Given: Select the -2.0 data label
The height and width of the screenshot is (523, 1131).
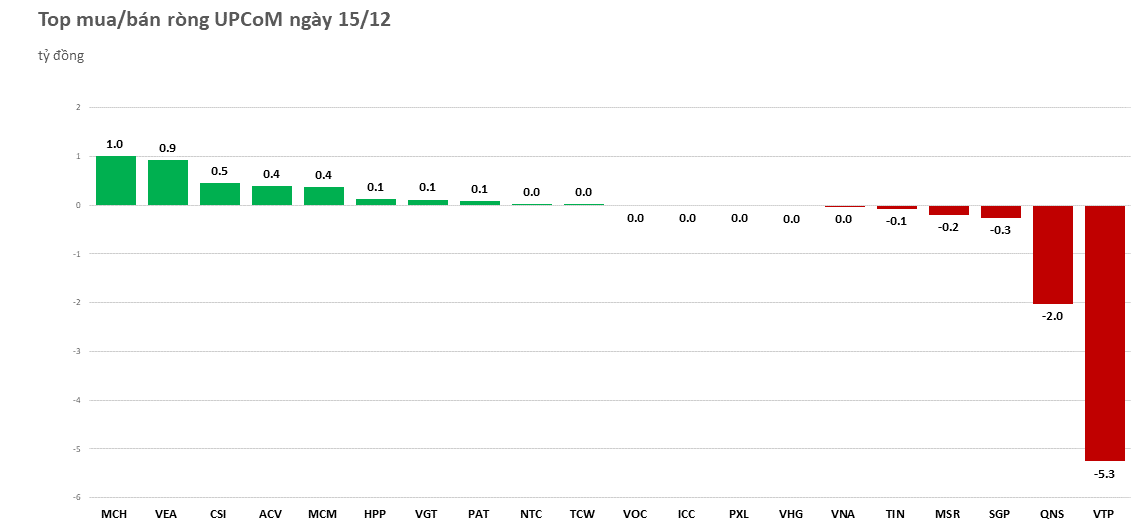Looking at the screenshot, I should coord(1052,316).
